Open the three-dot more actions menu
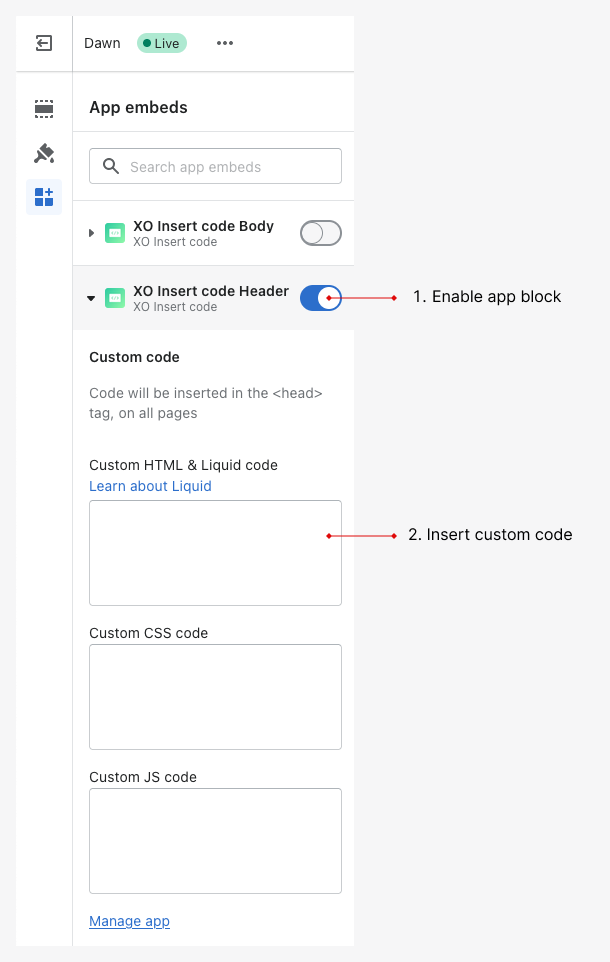Image resolution: width=610 pixels, height=962 pixels. click(x=225, y=43)
